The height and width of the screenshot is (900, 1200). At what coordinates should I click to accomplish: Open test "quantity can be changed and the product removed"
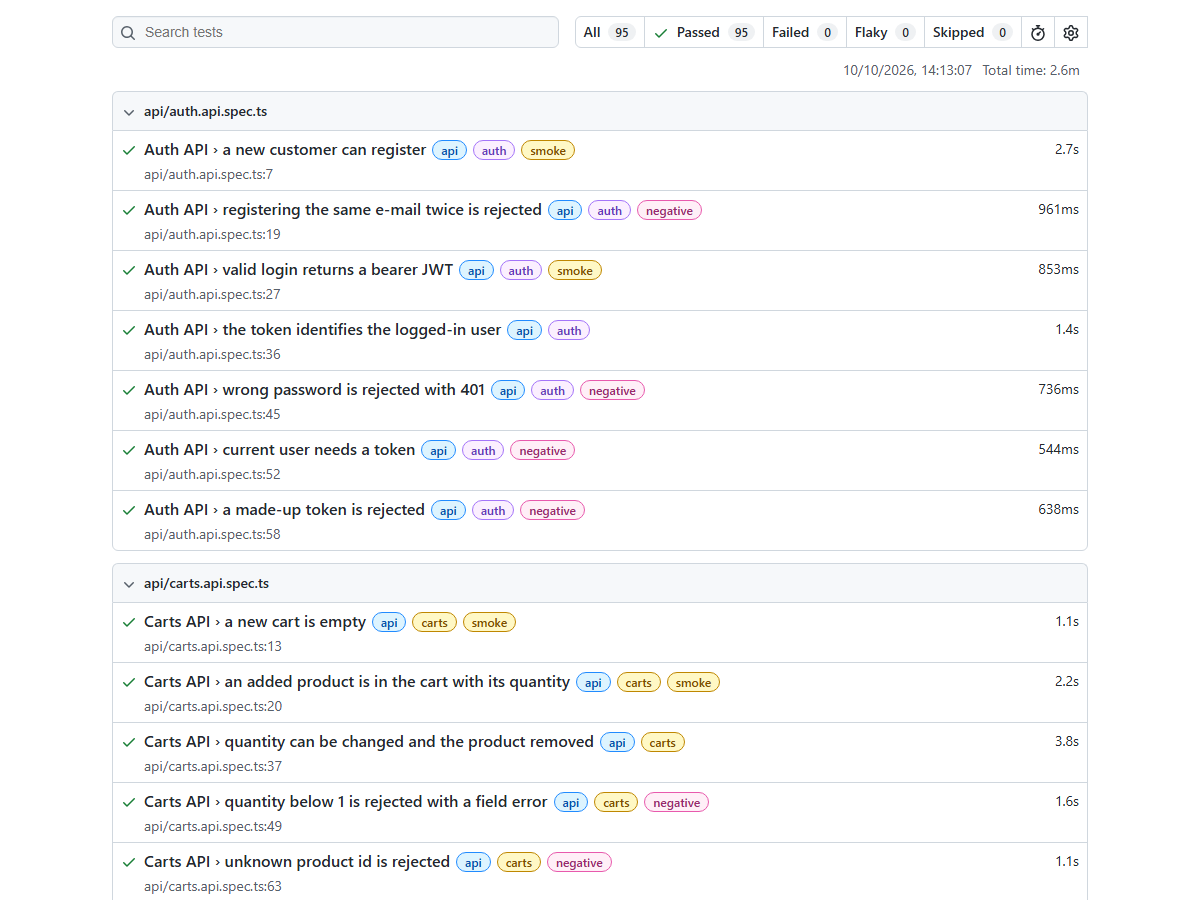[x=369, y=742]
